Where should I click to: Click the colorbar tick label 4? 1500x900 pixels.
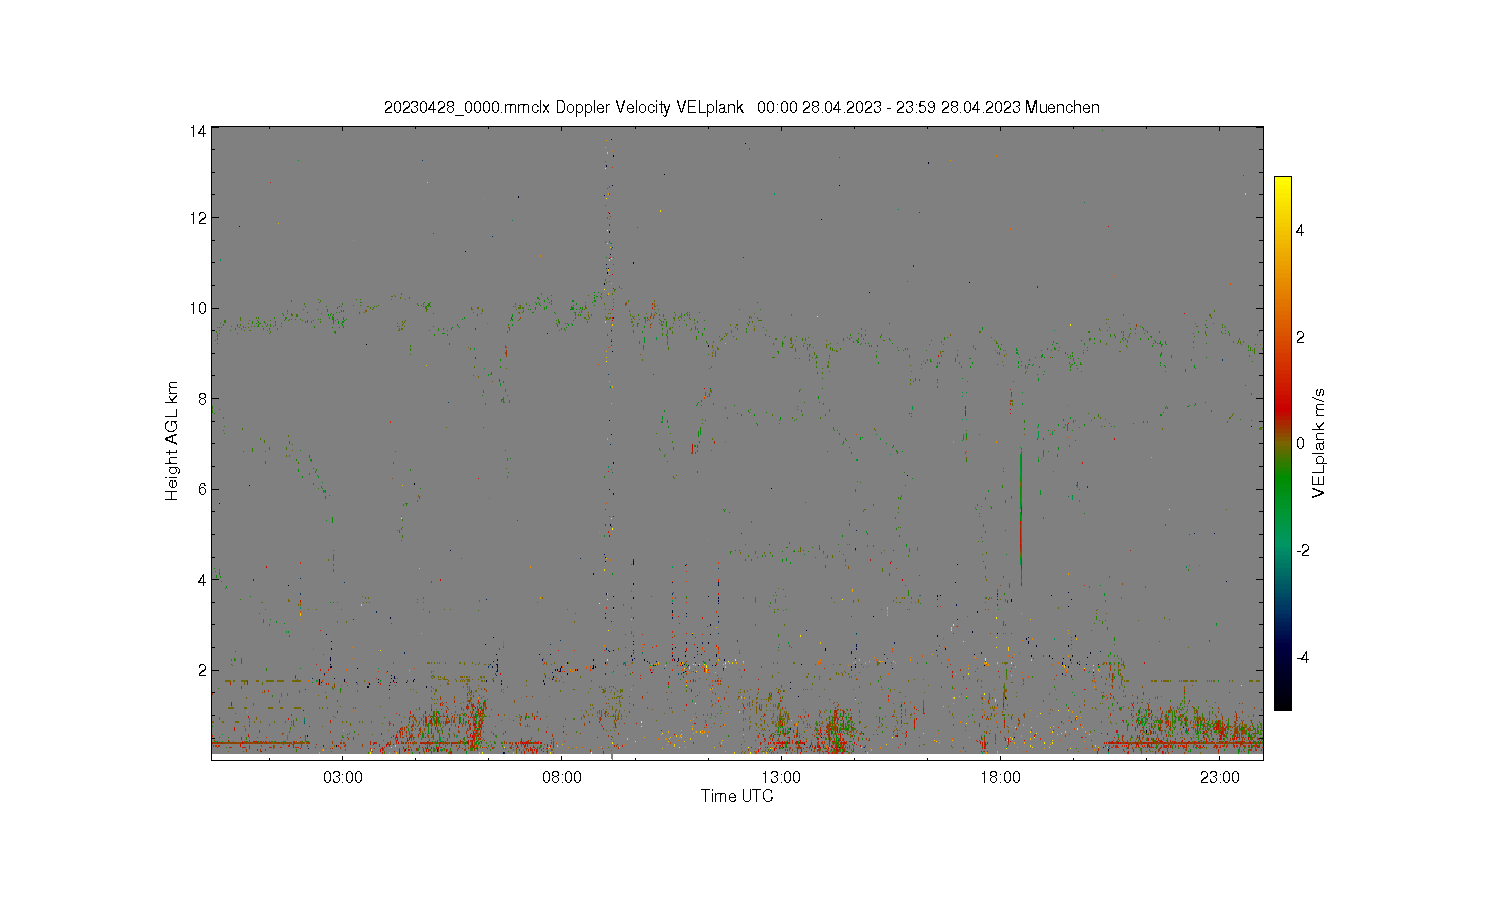click(1300, 230)
